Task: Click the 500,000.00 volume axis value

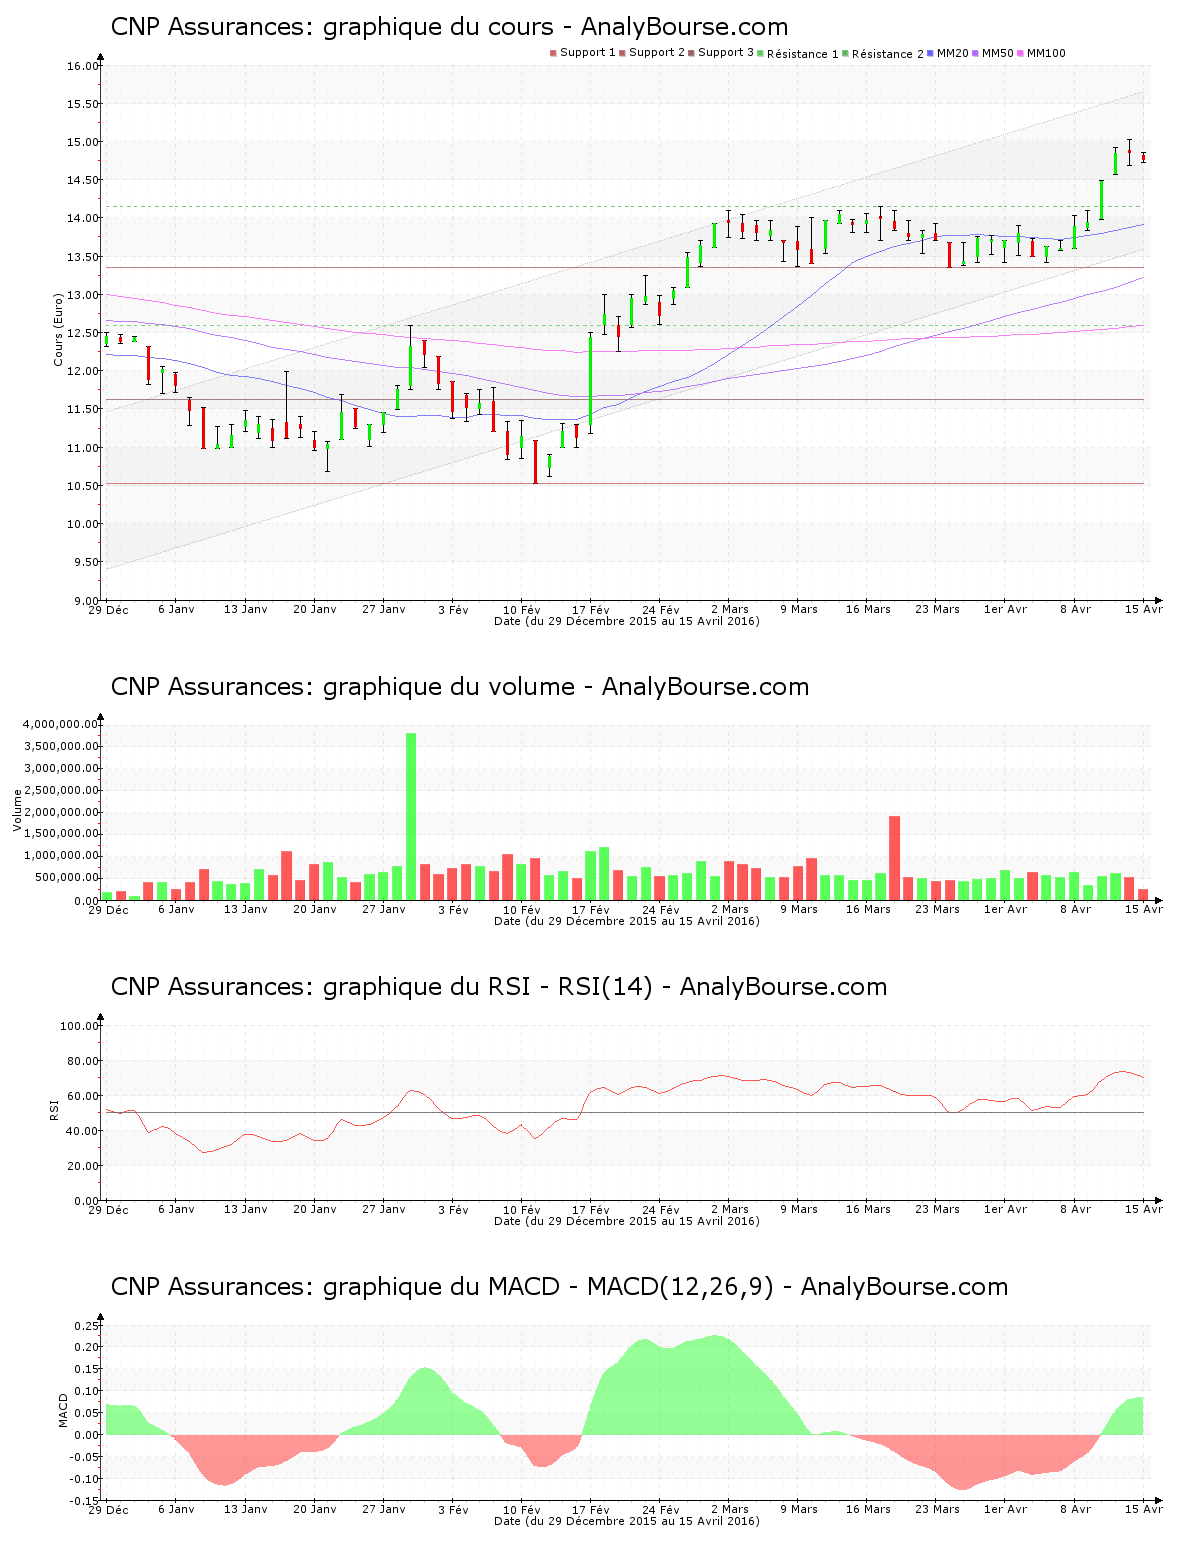Action: [x=65, y=878]
